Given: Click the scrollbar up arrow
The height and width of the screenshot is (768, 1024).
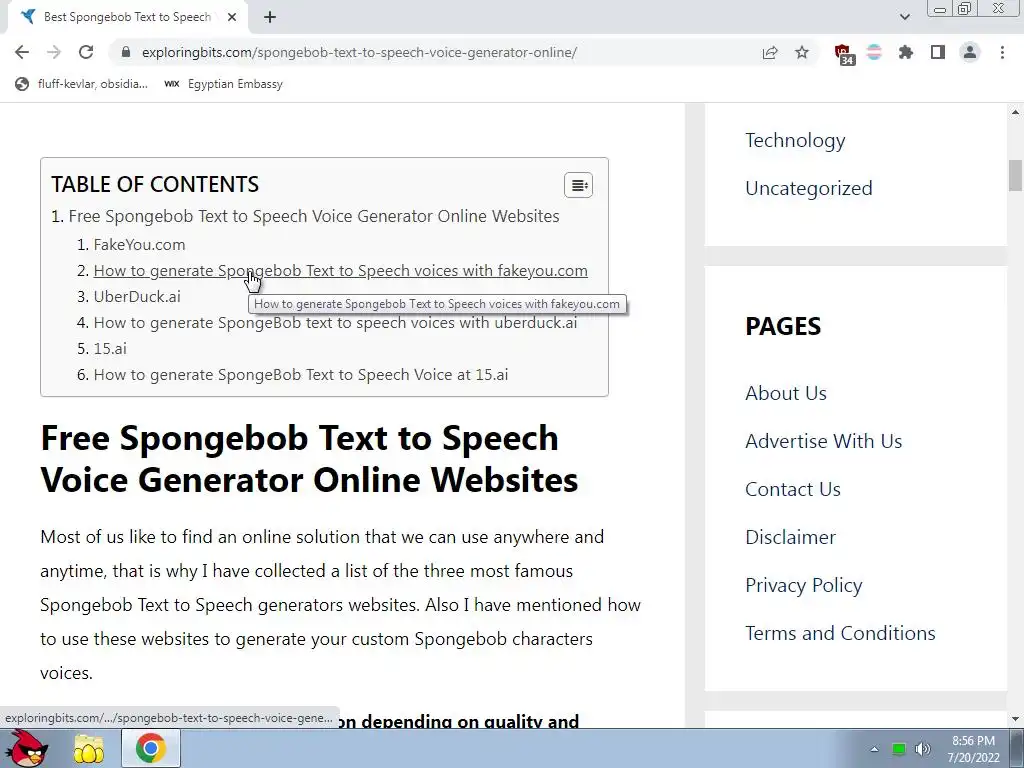Looking at the screenshot, I should pyautogui.click(x=1015, y=112).
